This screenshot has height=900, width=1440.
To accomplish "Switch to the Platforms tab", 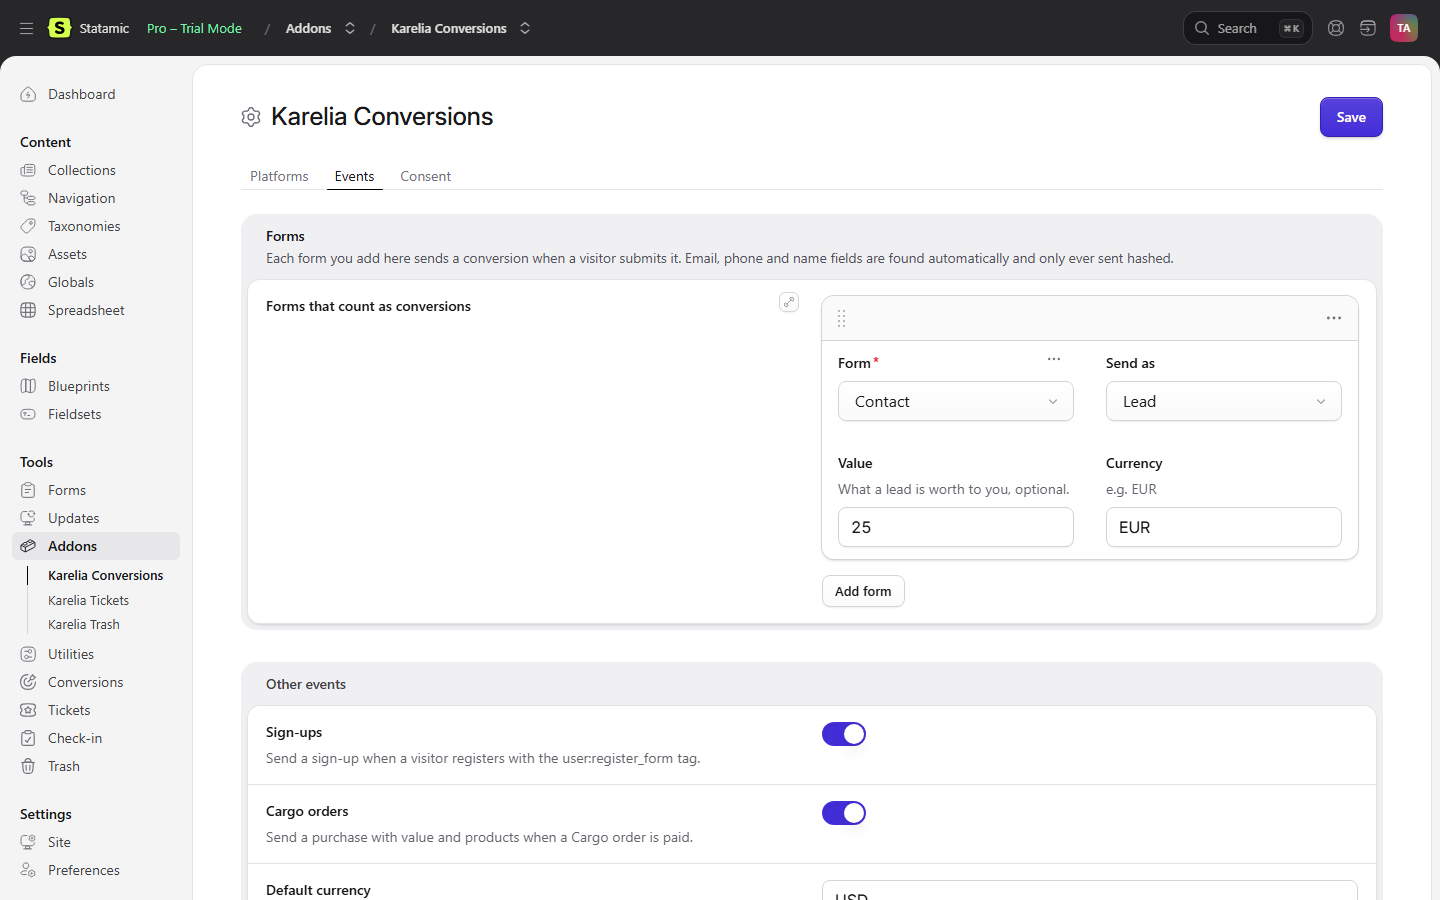I will point(279,176).
